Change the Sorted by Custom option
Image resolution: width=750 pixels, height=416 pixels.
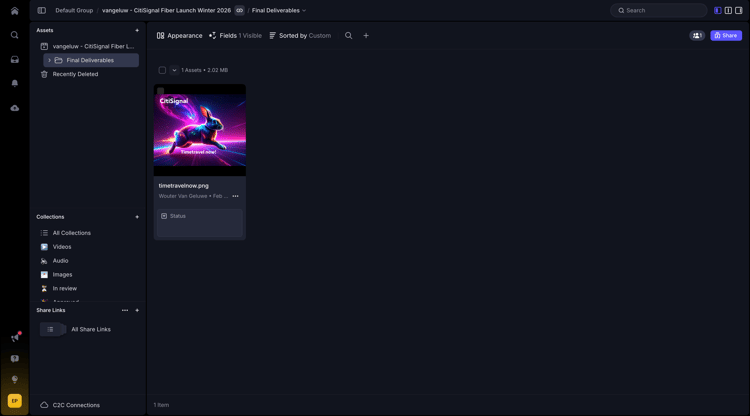tap(300, 35)
